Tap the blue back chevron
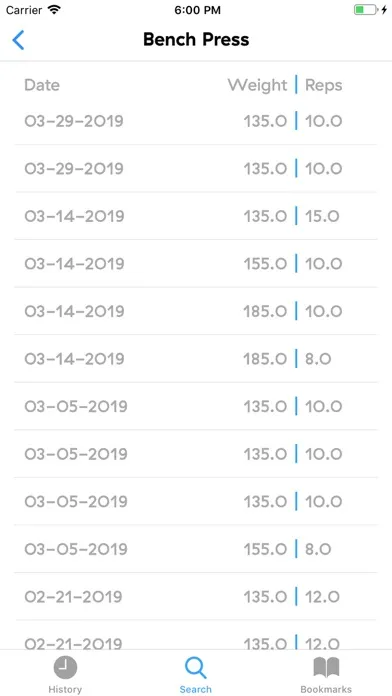392x696 pixels. pyautogui.click(x=18, y=40)
